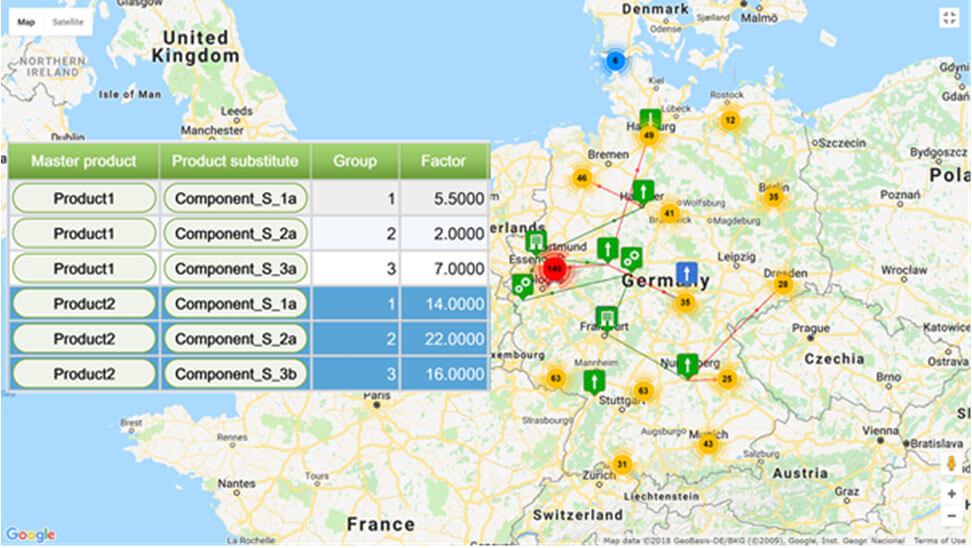Select the factor cell 5.5000
The image size is (972, 548).
point(444,198)
